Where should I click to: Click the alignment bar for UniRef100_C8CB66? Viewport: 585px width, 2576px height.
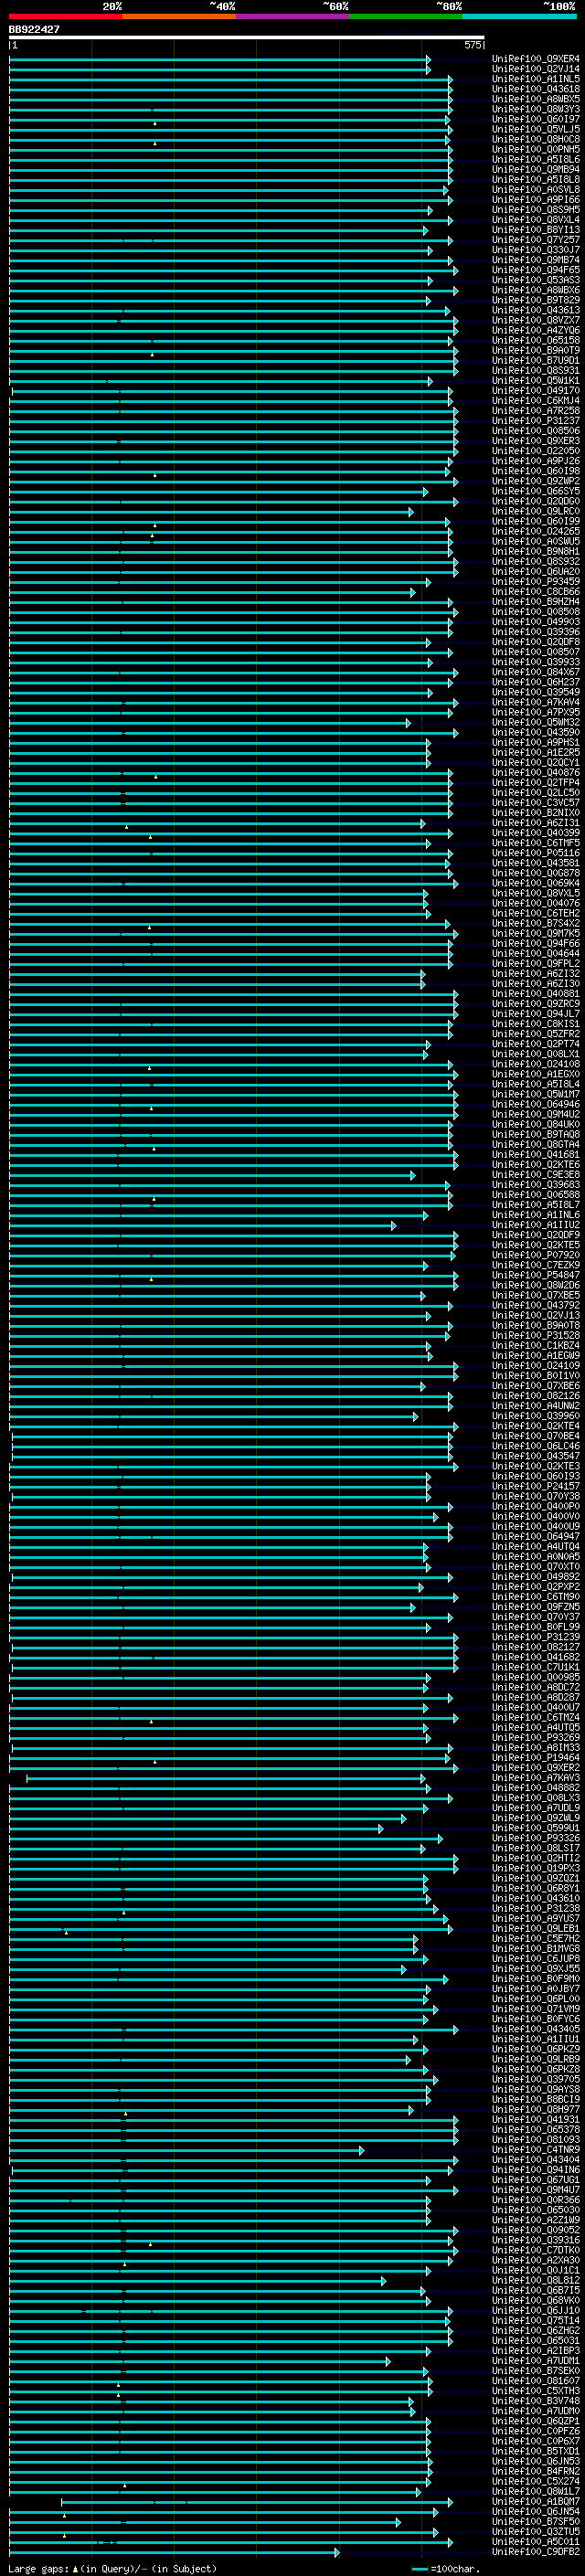[212, 592]
